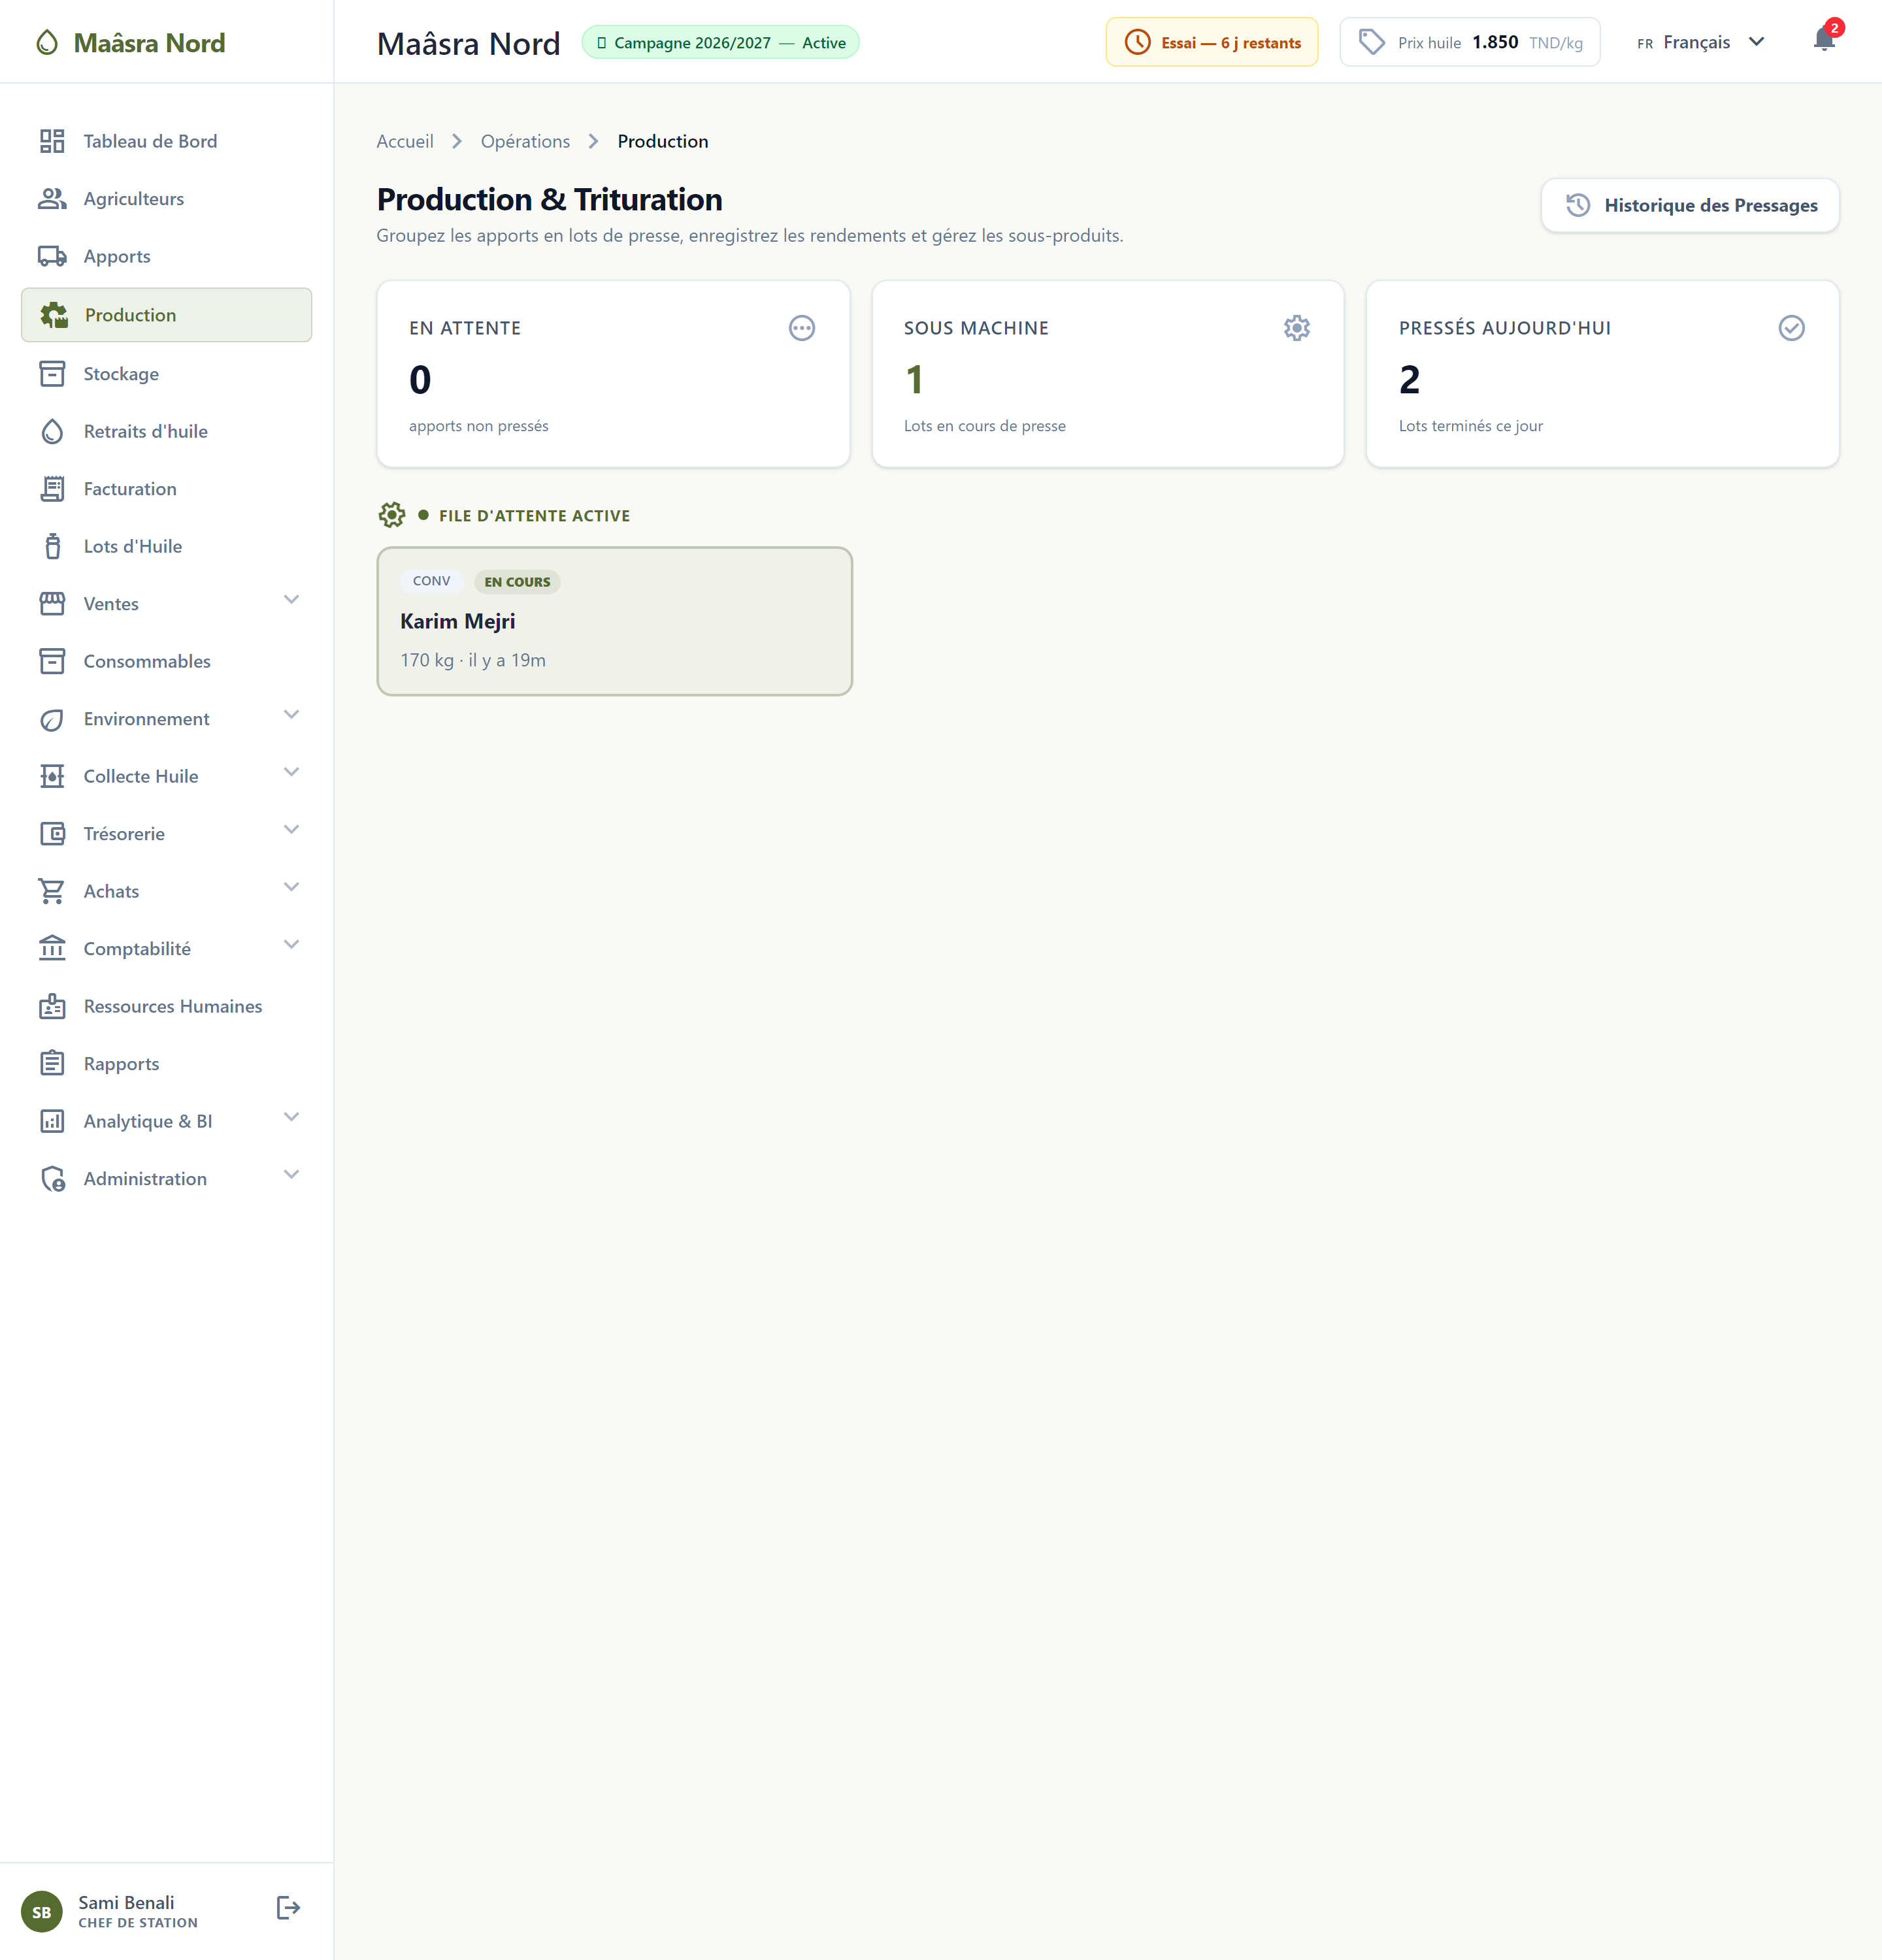
Task: Expand the Analytique & BI submenu
Action: point(291,1117)
